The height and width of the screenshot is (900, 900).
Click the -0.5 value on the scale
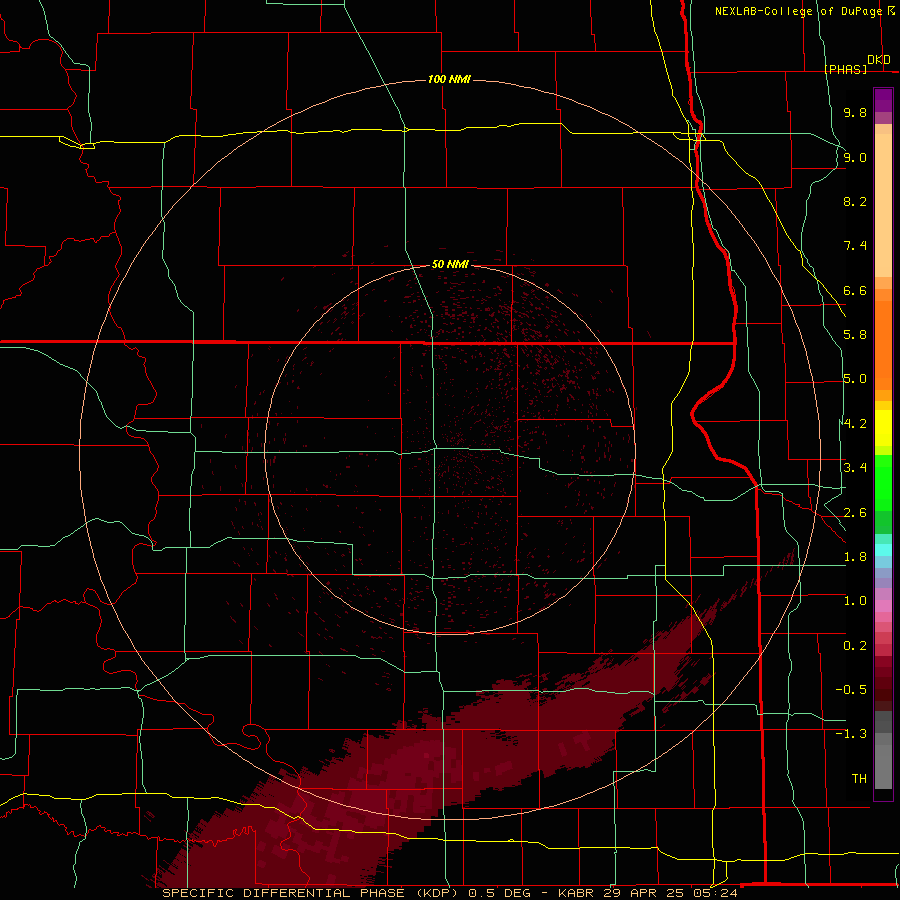[x=851, y=690]
